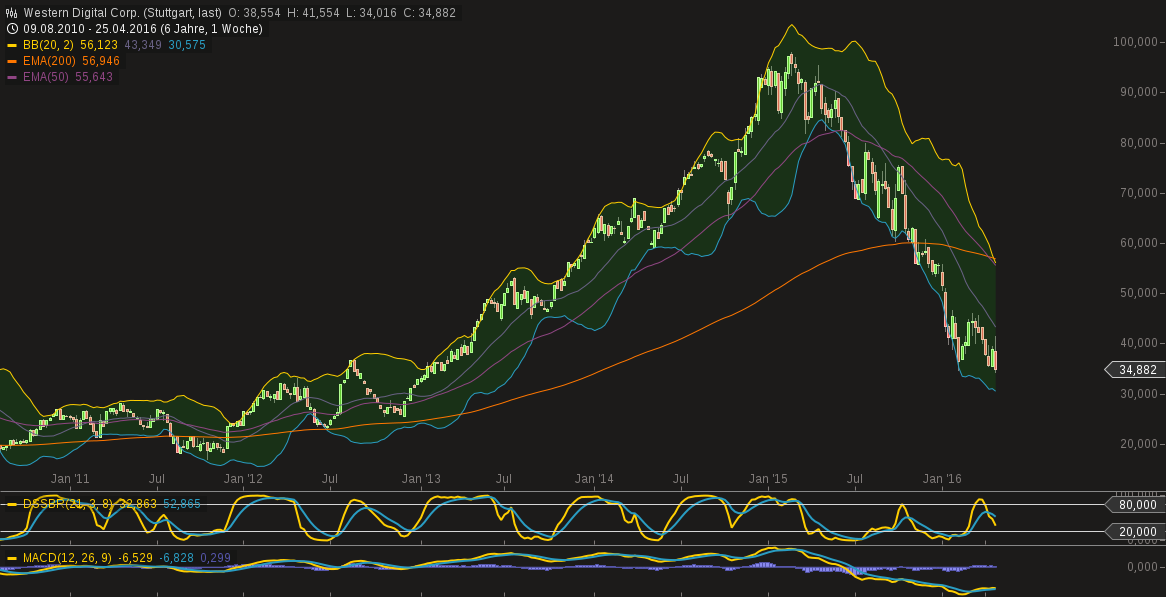Click the candlestick chart icon beside the title
1166x597 pixels.
pyautogui.click(x=12, y=13)
